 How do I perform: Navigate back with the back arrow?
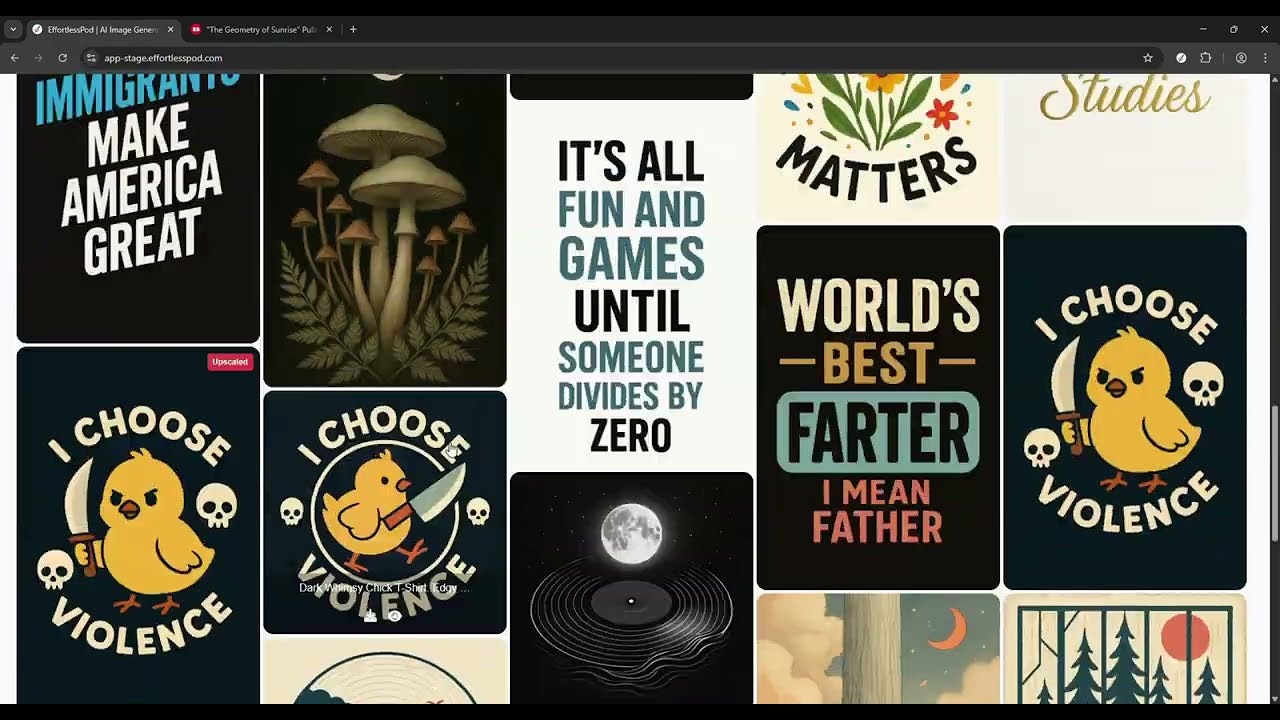tap(13, 58)
